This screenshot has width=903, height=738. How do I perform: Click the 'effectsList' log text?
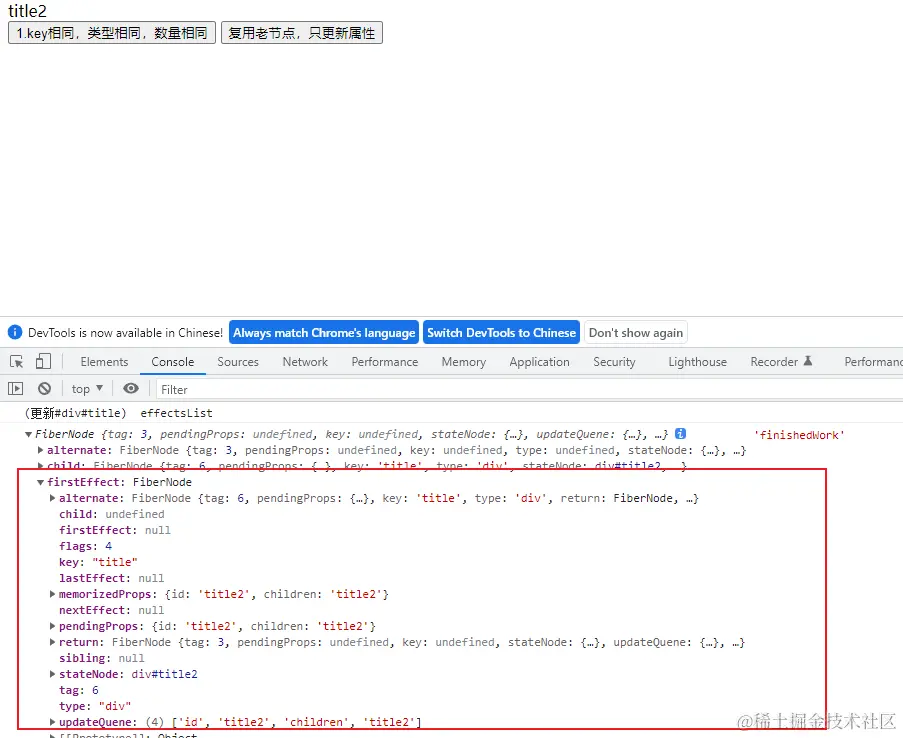(x=176, y=413)
